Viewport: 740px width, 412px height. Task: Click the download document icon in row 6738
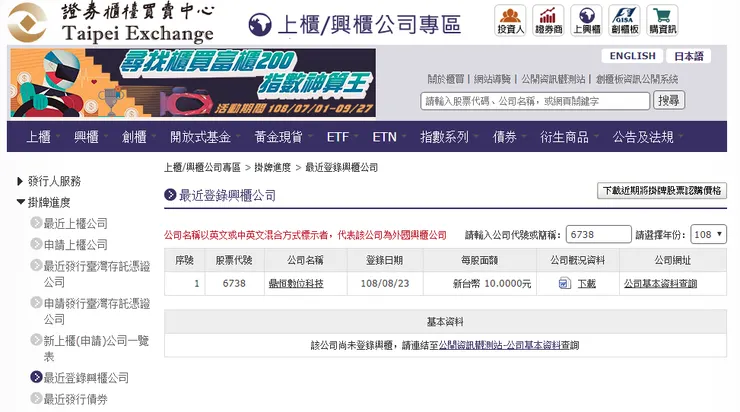[564, 284]
